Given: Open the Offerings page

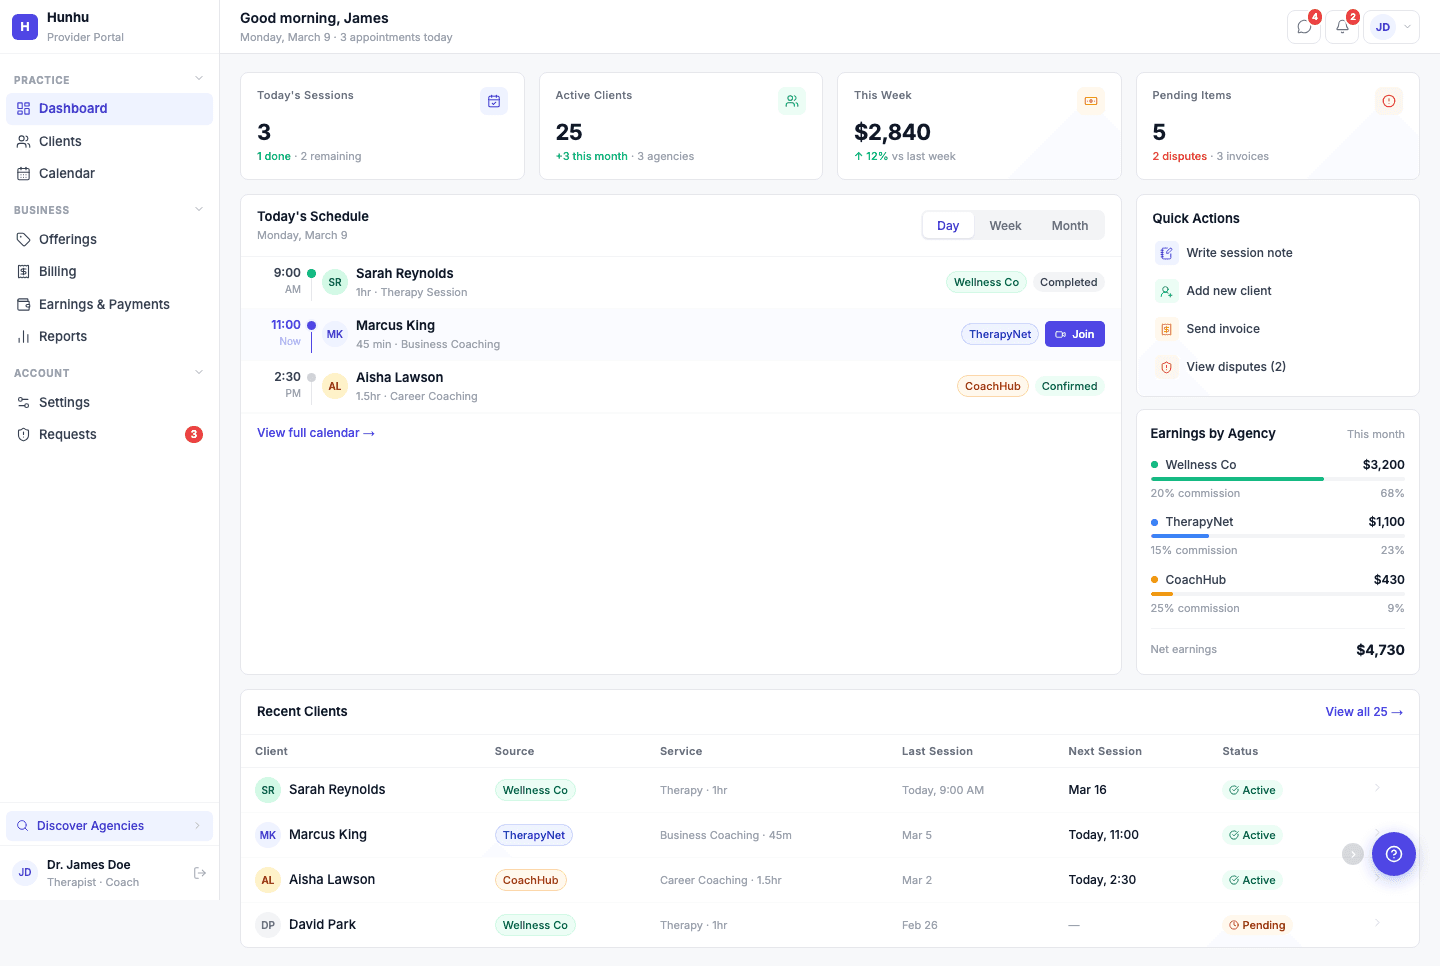Looking at the screenshot, I should pyautogui.click(x=67, y=239).
